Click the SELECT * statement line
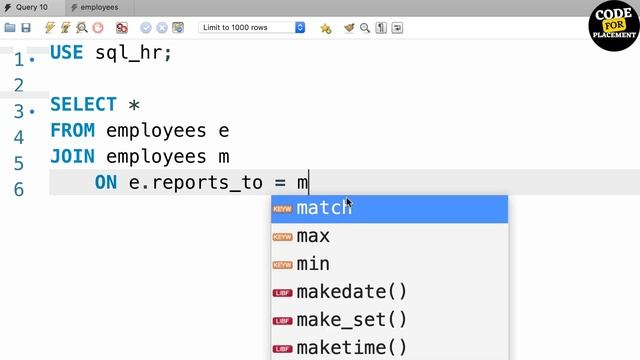The image size is (640, 360). 95,104
